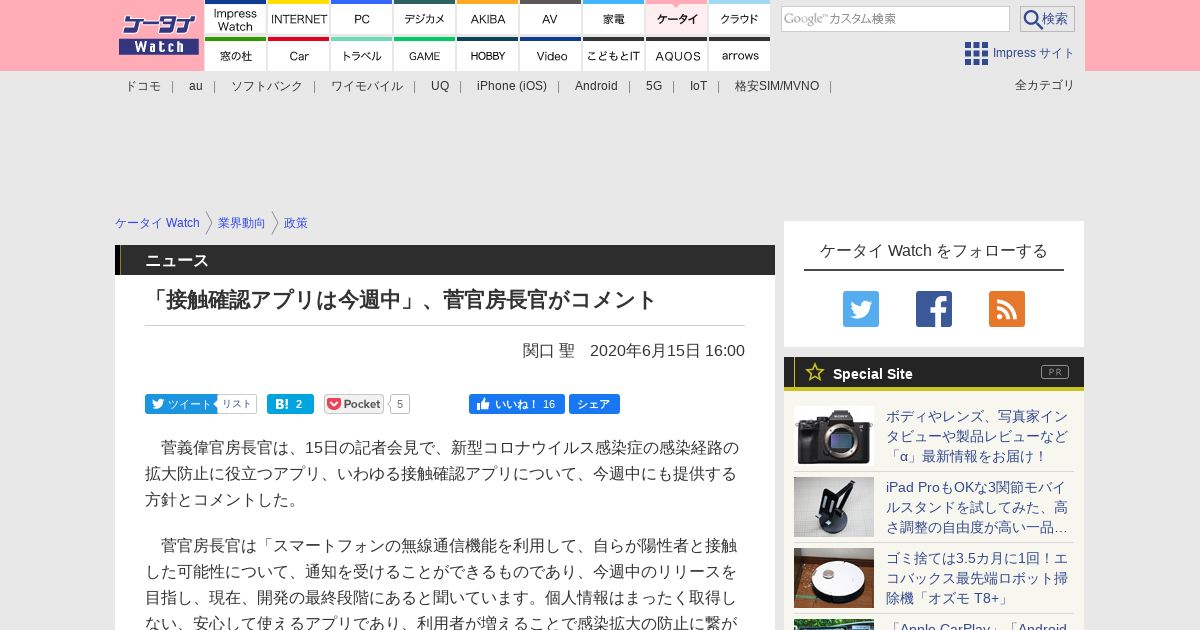Open the HOBBY nav tab
This screenshot has height=630, width=1200.
pos(488,55)
